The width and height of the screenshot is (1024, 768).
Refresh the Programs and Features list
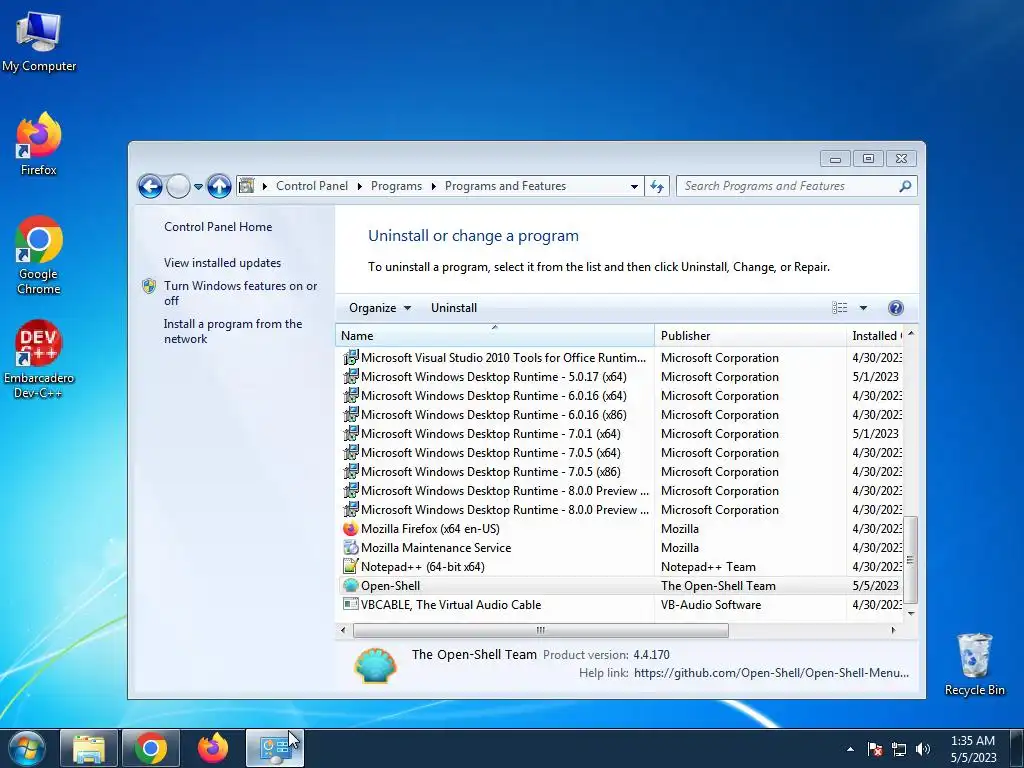pos(657,187)
